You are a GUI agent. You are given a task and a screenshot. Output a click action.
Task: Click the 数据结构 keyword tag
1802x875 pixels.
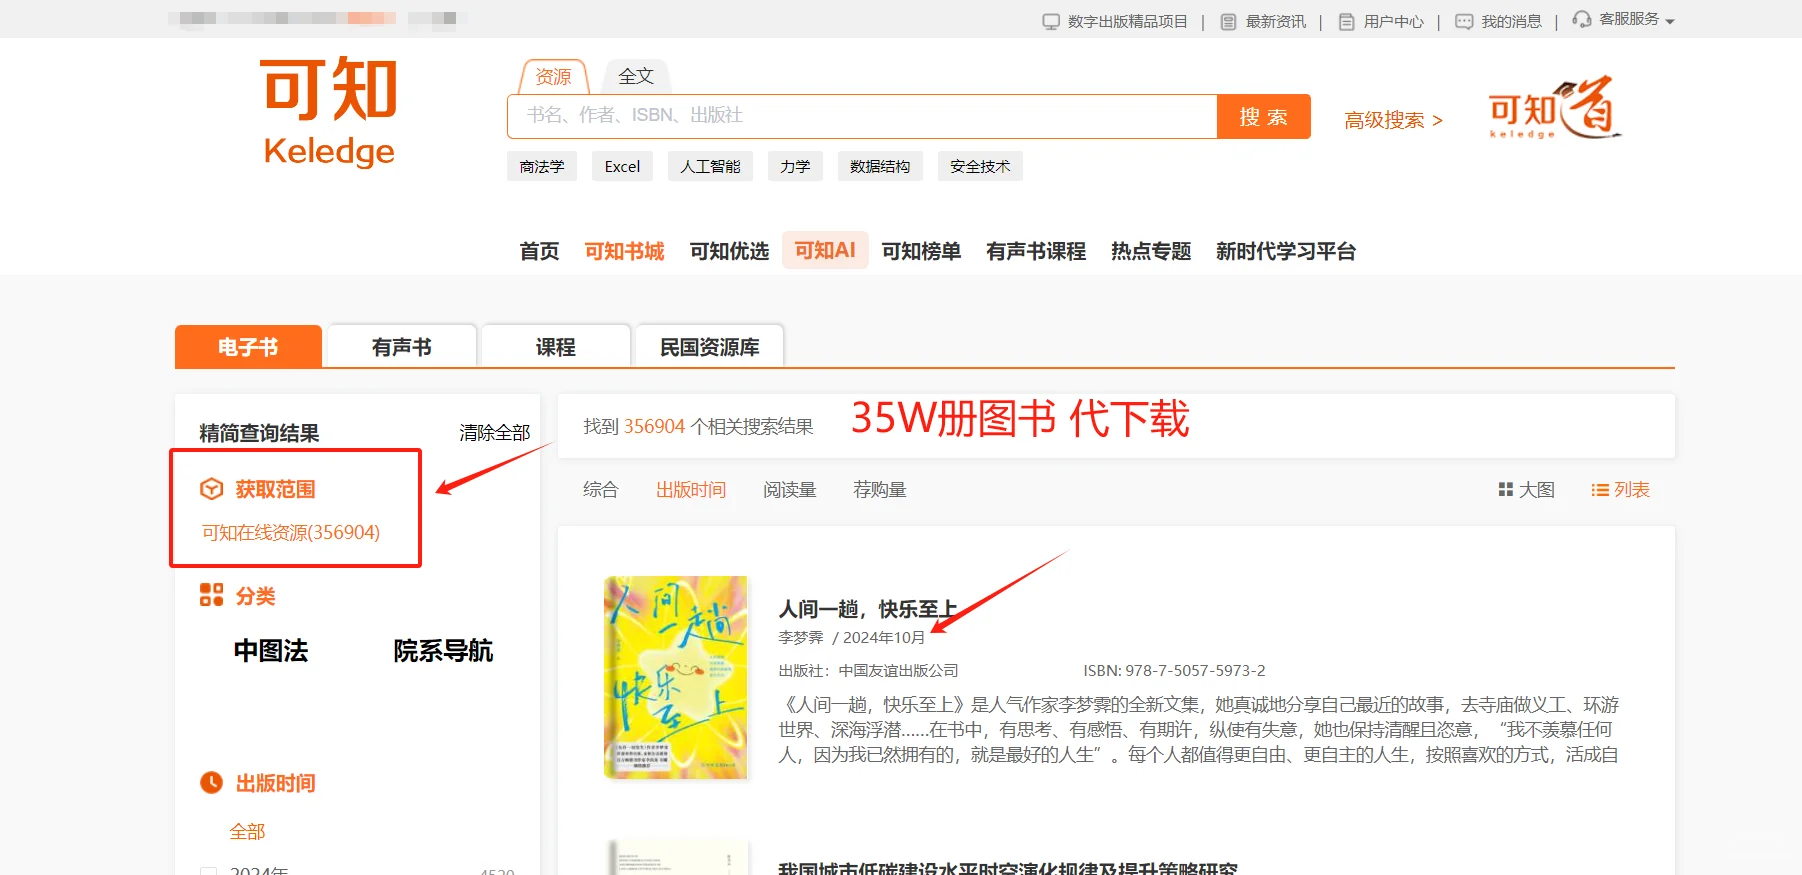[x=880, y=166]
